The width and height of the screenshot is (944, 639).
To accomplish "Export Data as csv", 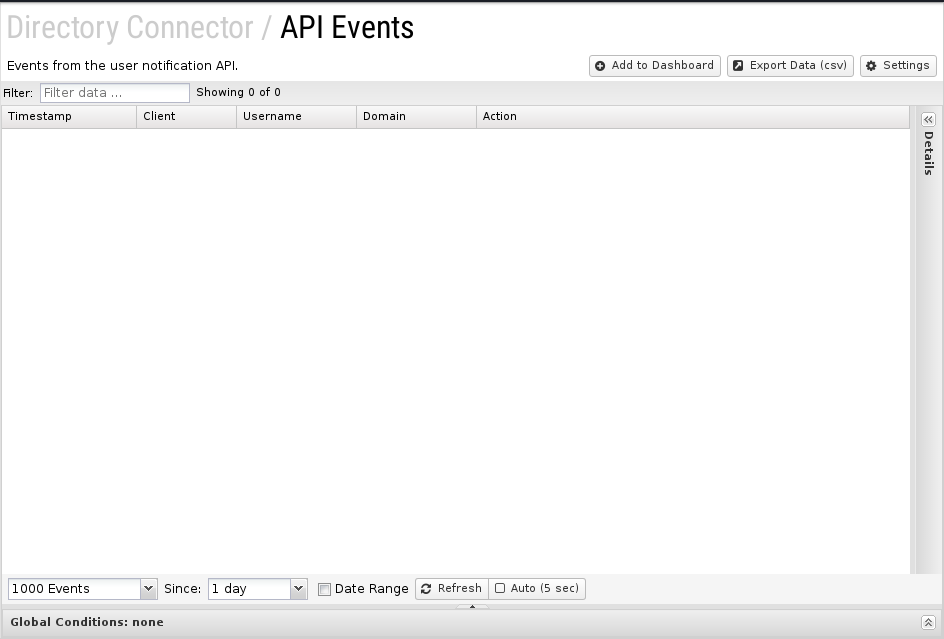I will pos(790,66).
